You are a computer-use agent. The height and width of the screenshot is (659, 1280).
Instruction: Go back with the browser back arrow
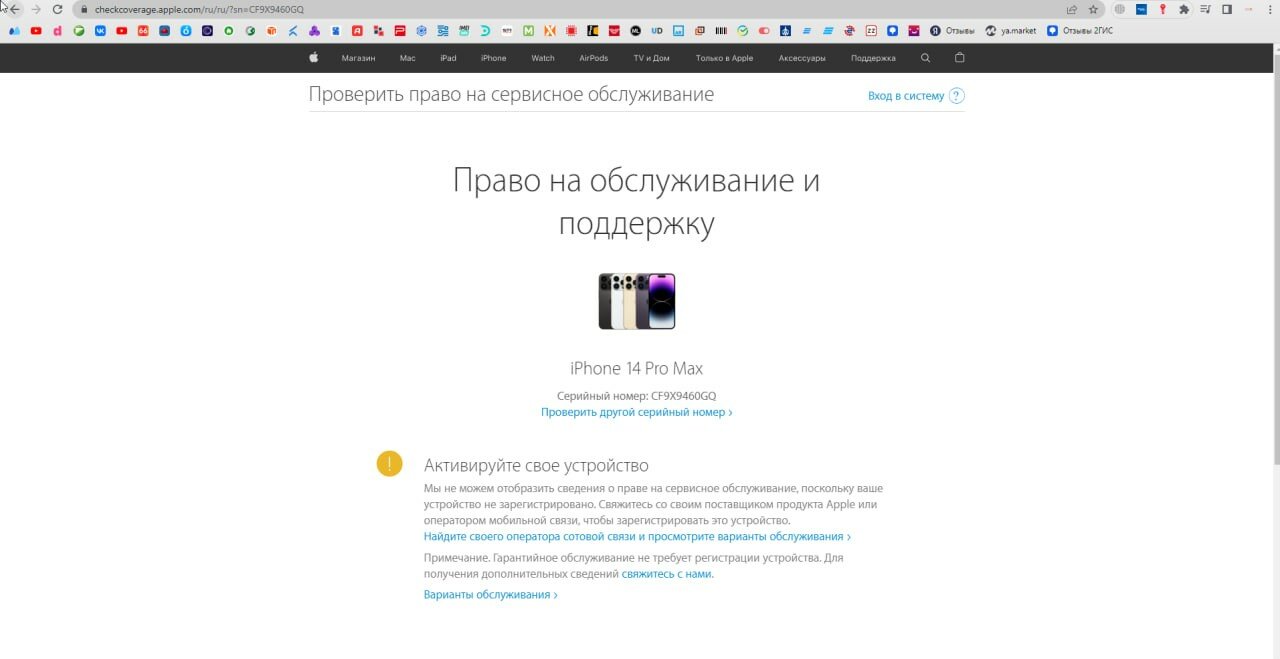coord(13,9)
